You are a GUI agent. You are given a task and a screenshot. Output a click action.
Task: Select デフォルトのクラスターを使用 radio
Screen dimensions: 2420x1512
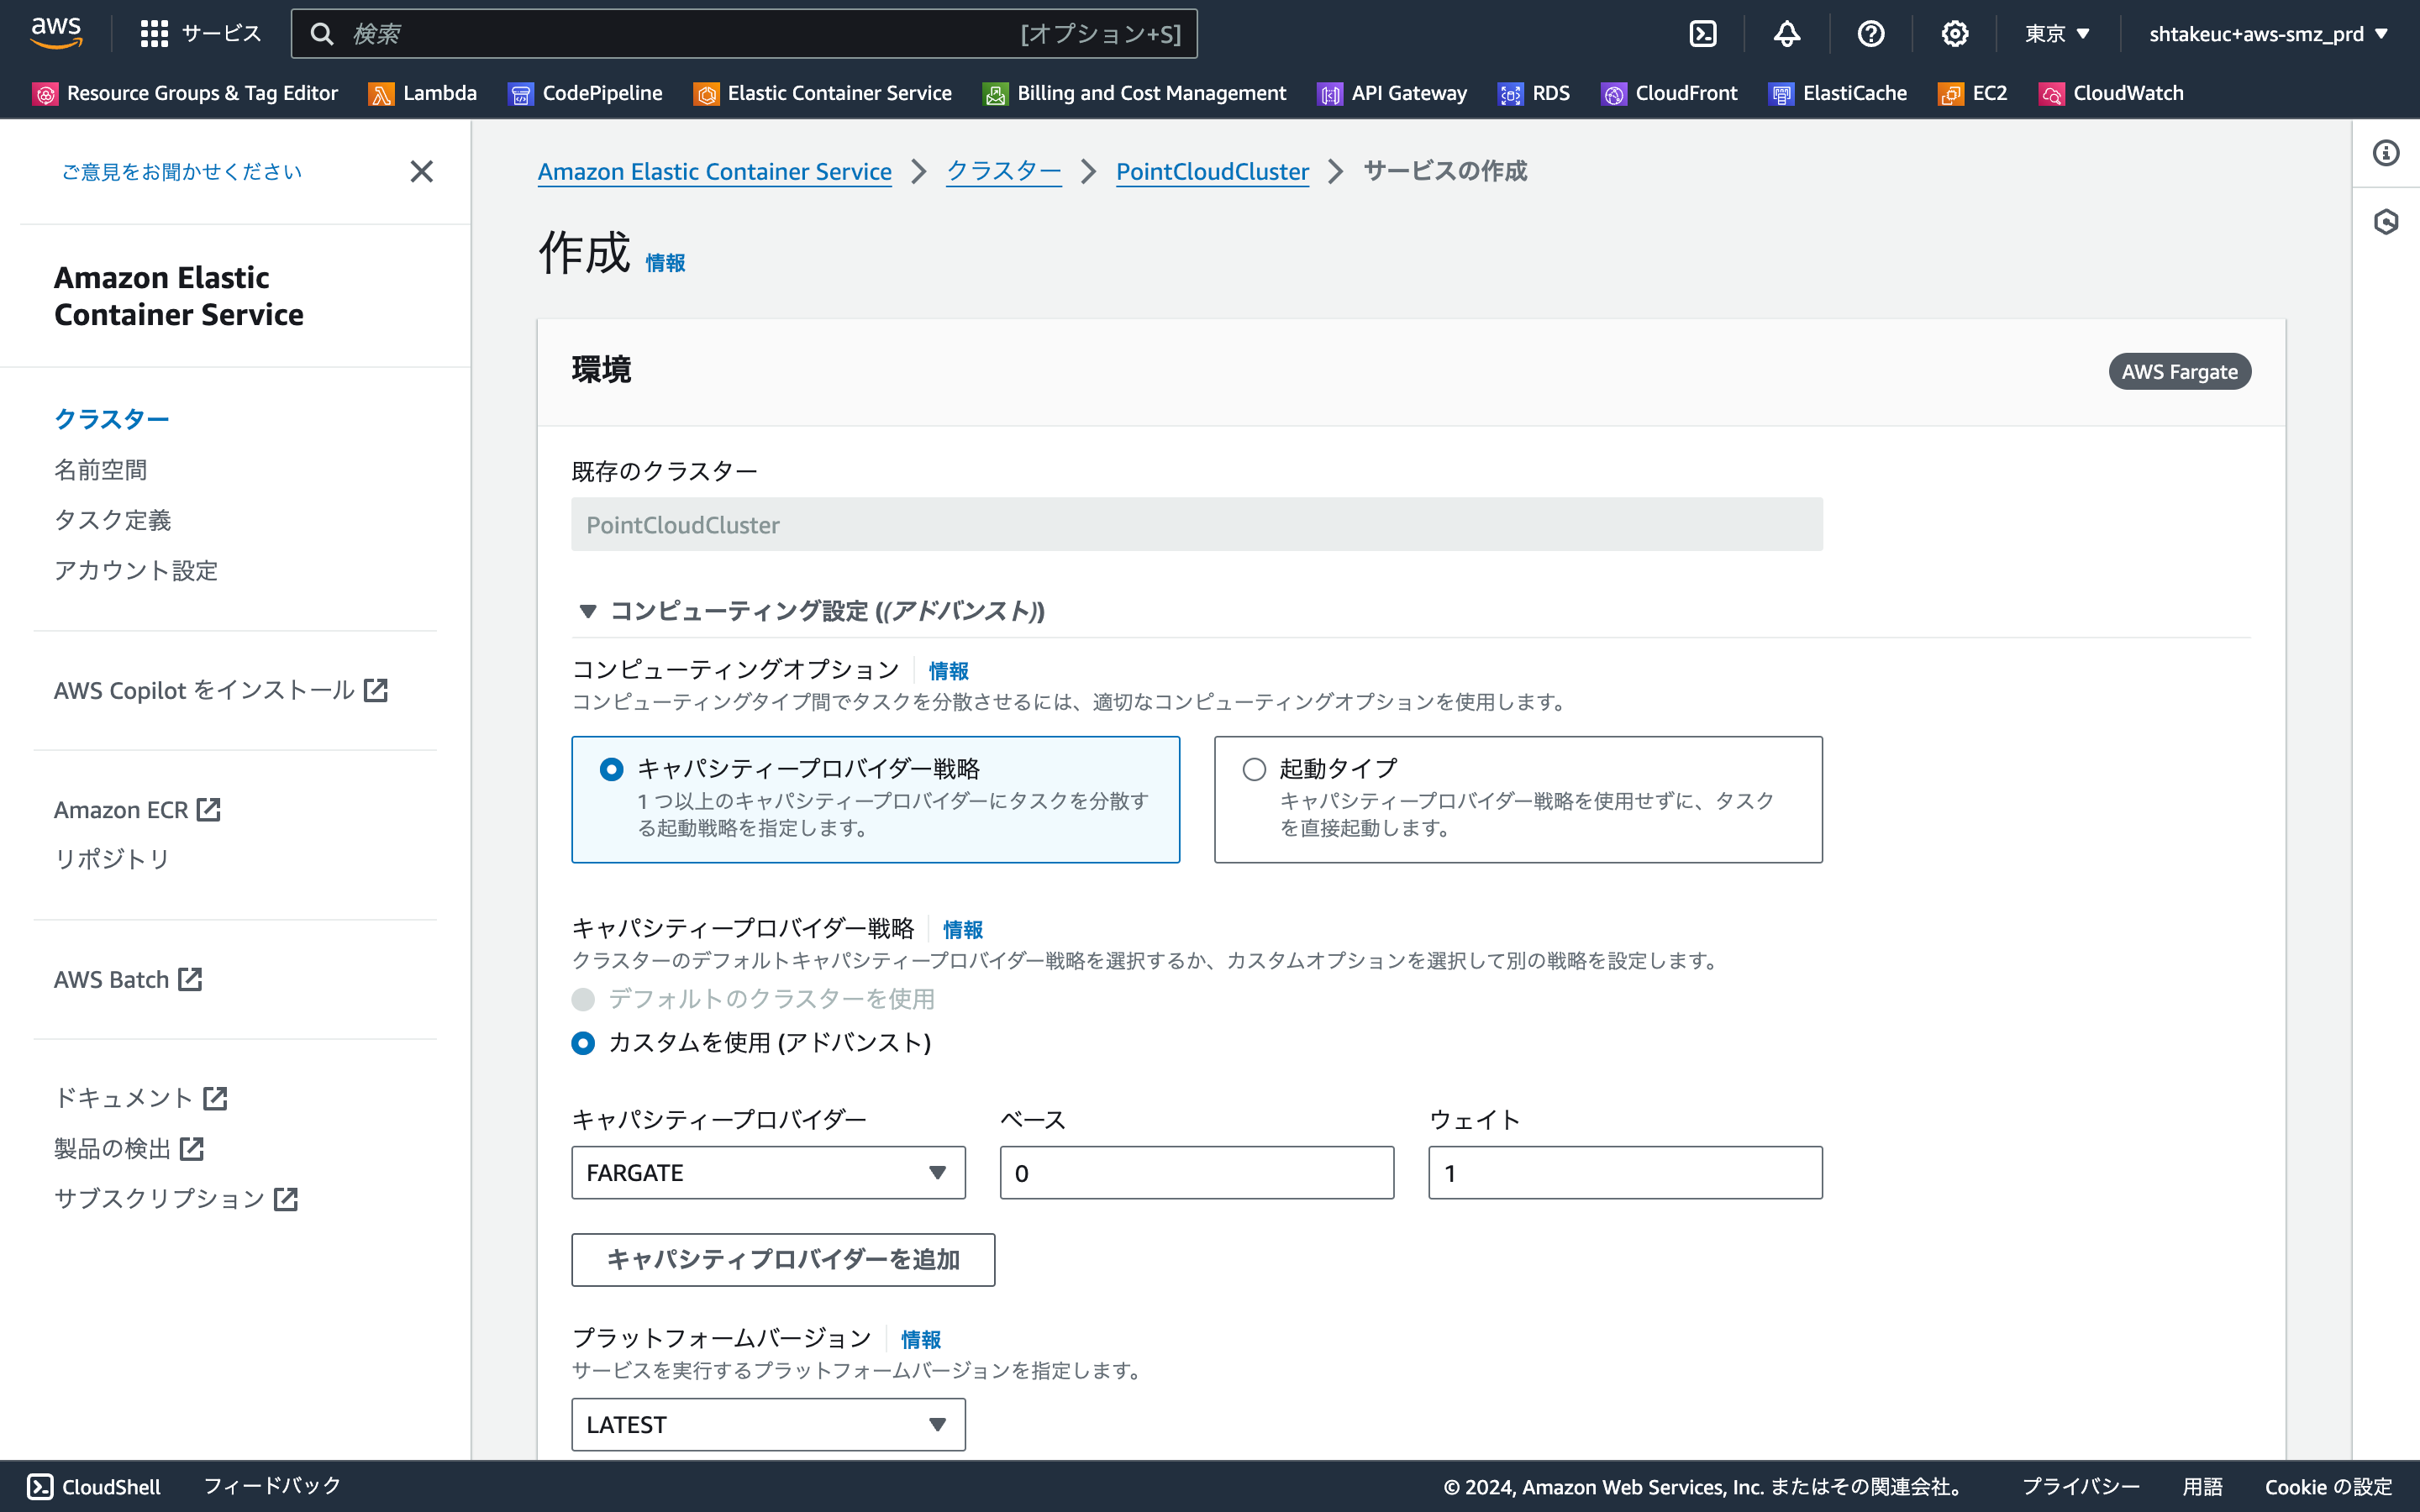tap(583, 999)
